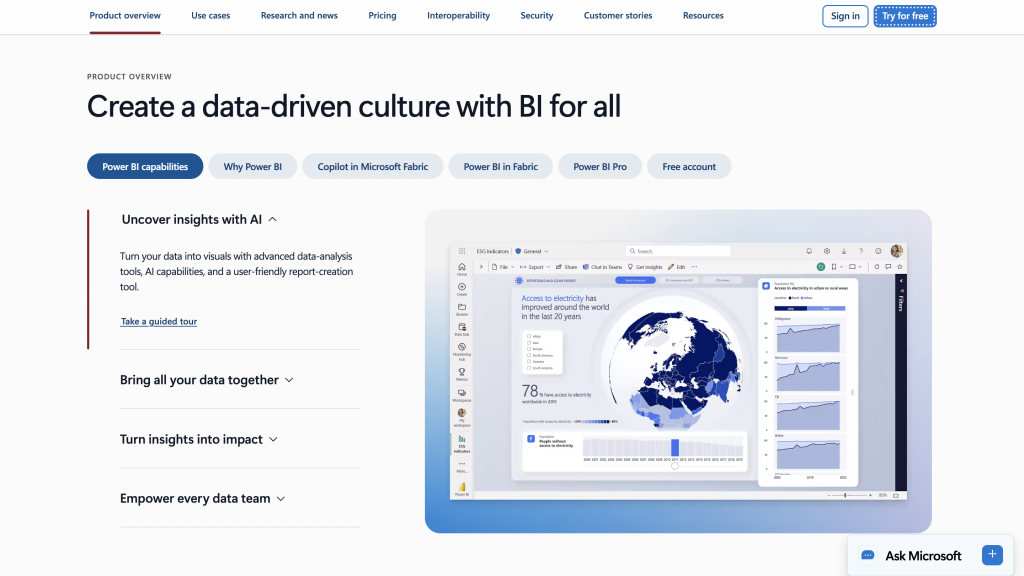
Task: Follow the Take a guided tour link
Action: [158, 321]
